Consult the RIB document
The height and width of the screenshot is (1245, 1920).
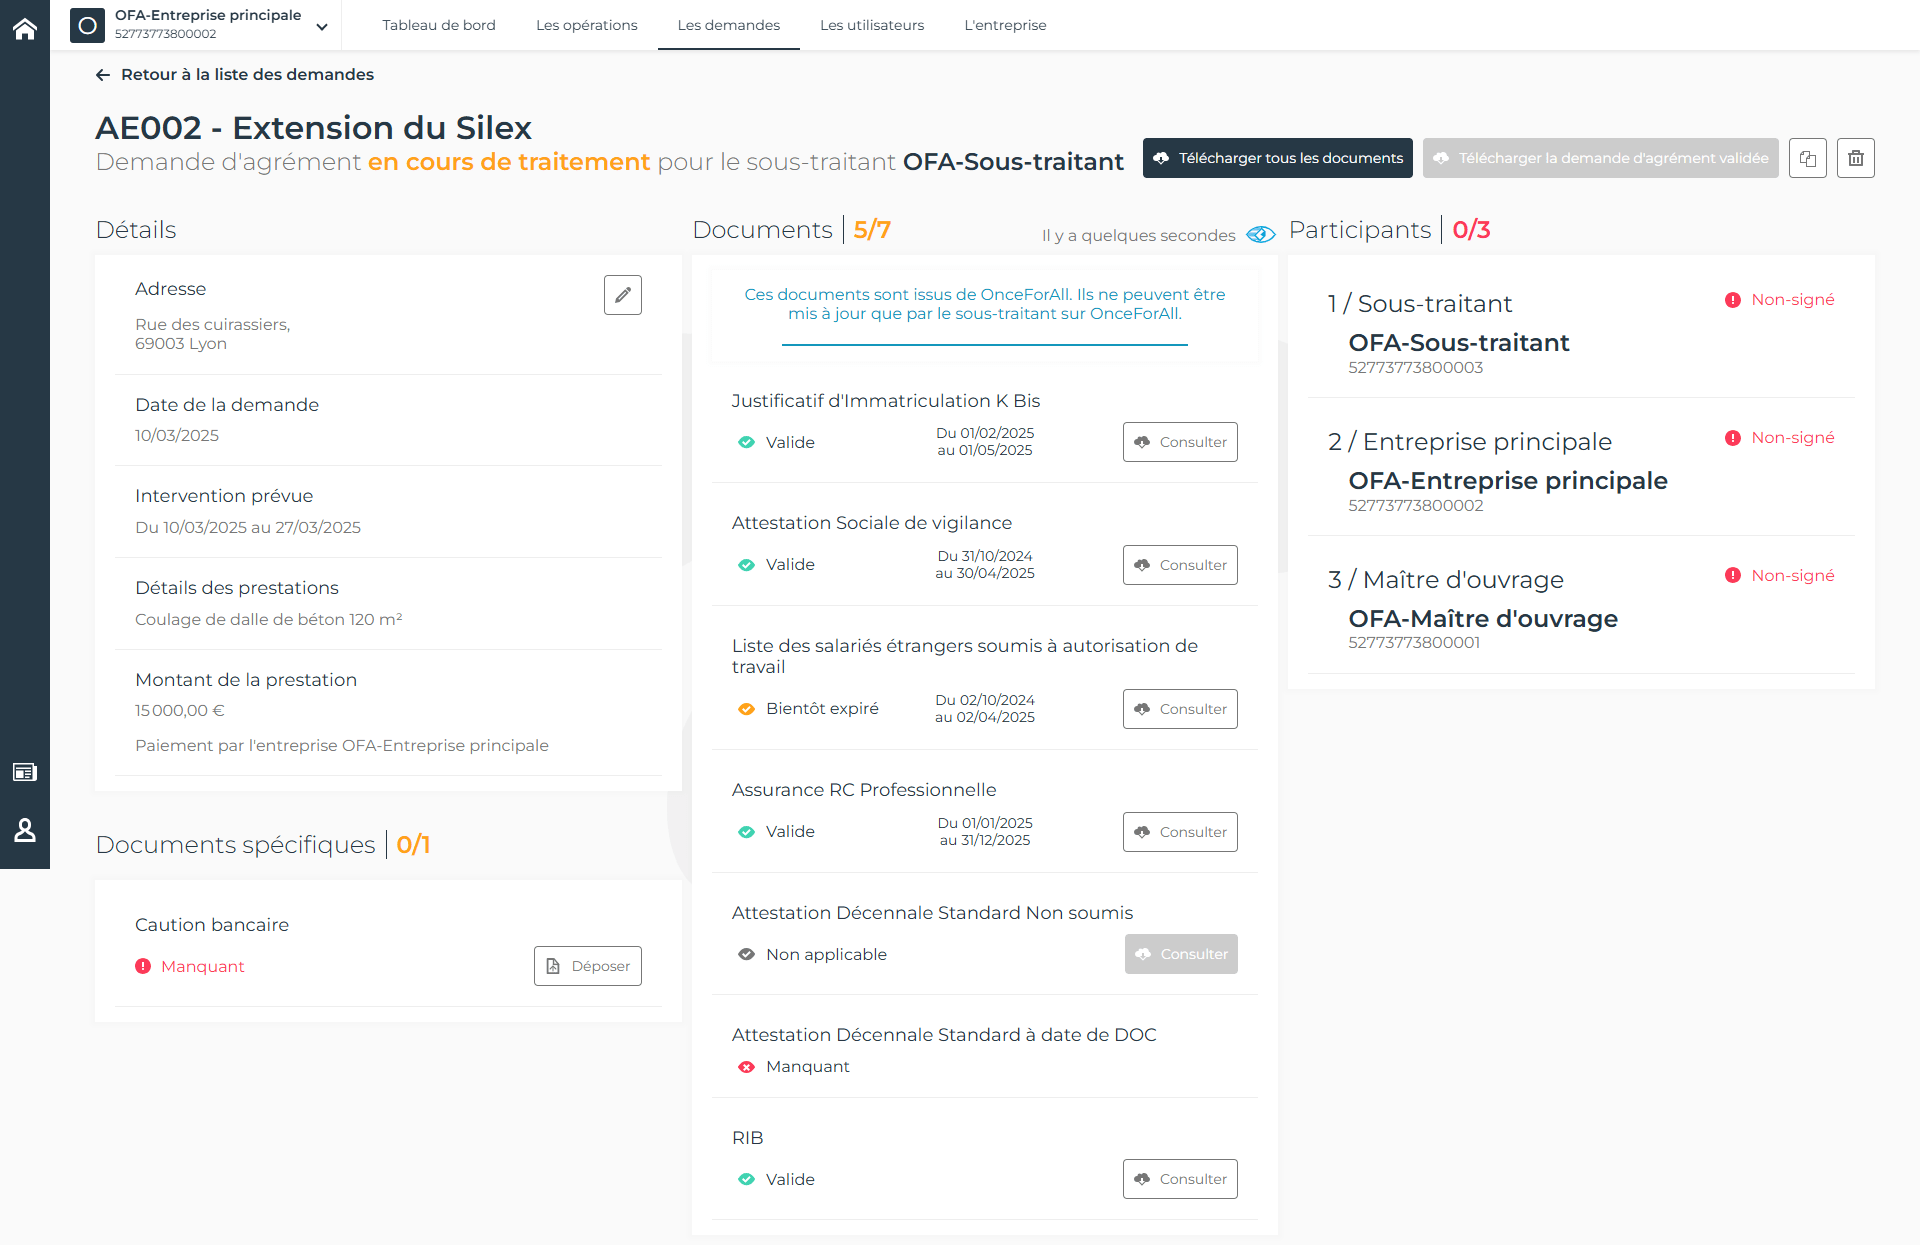(x=1179, y=1179)
